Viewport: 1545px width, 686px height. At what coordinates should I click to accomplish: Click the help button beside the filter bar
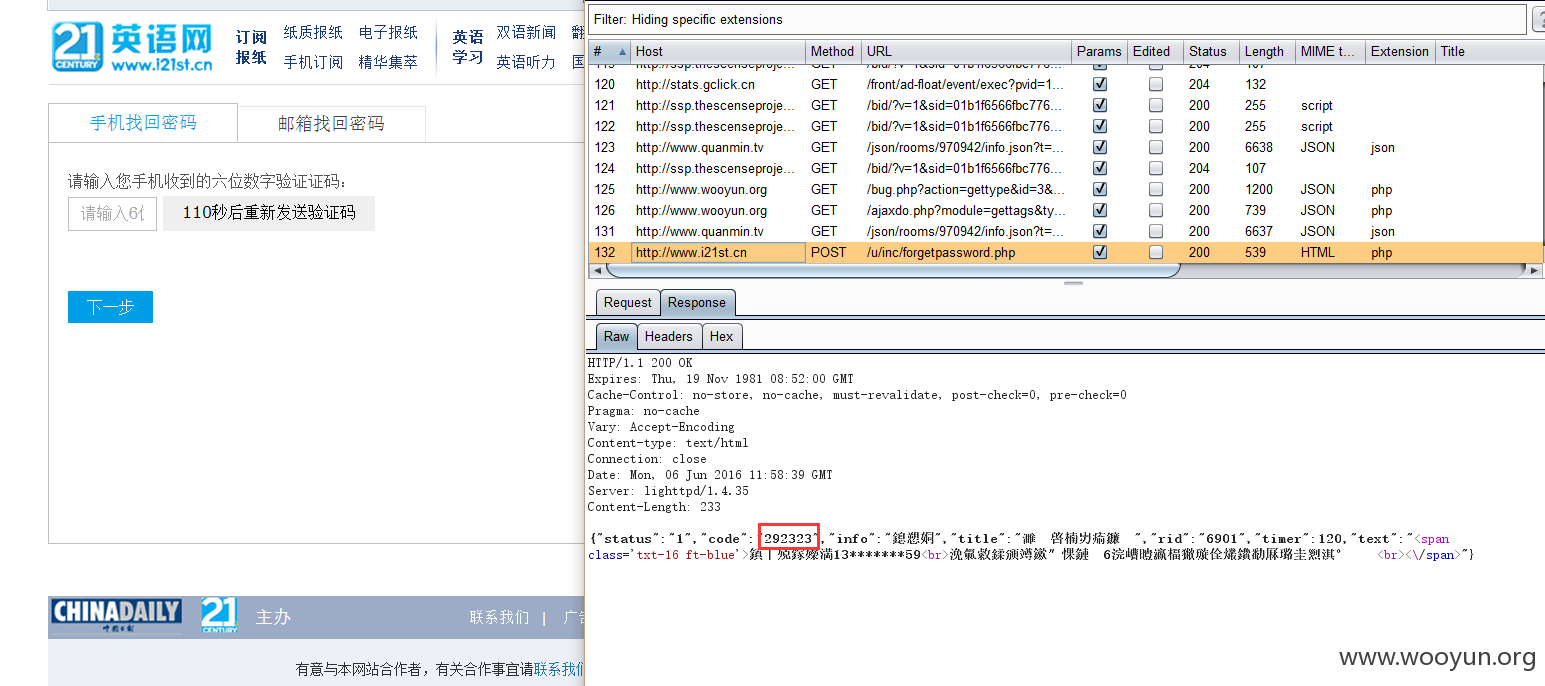[x=1540, y=19]
